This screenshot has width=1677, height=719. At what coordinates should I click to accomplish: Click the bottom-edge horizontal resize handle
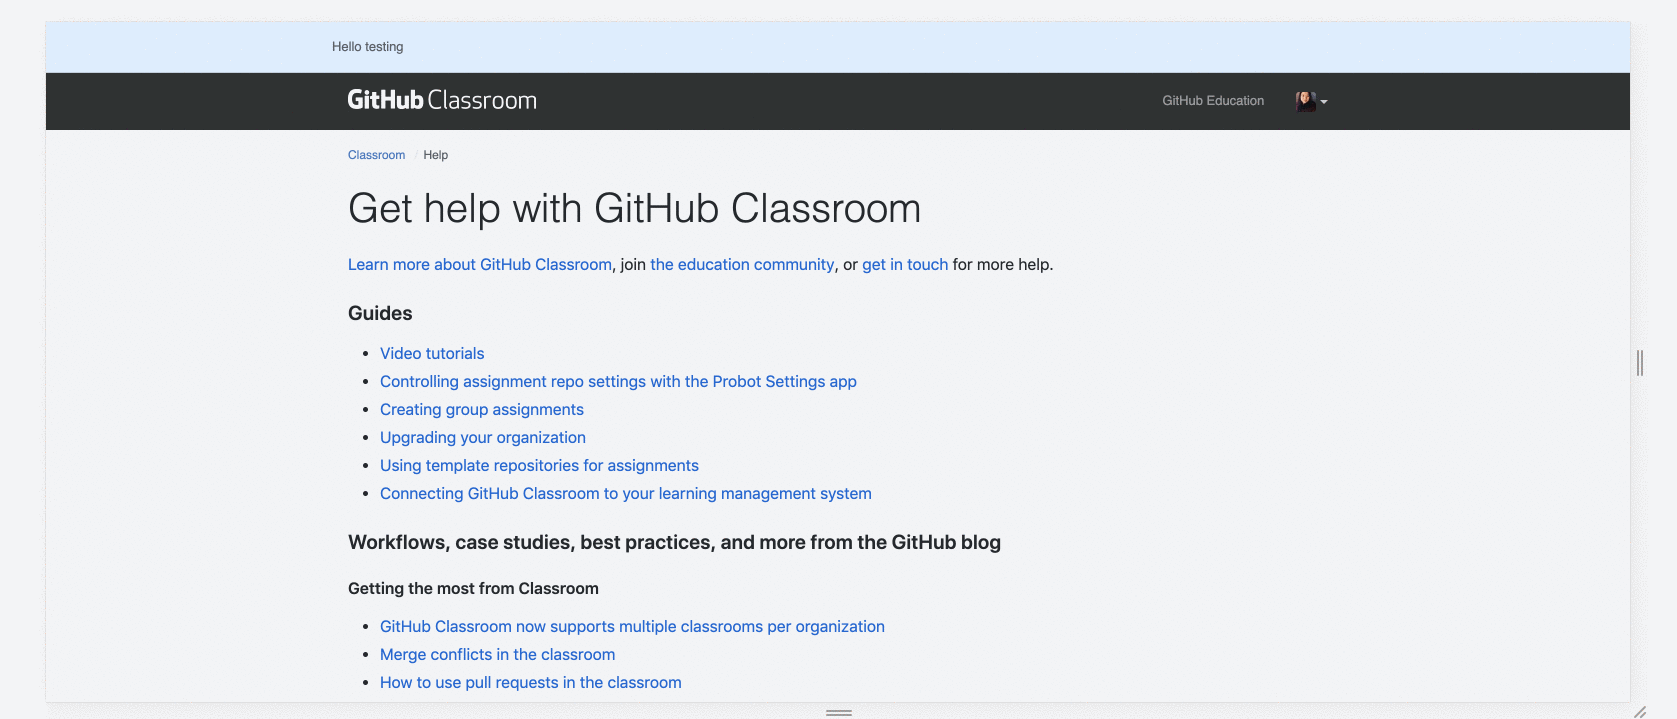click(839, 713)
